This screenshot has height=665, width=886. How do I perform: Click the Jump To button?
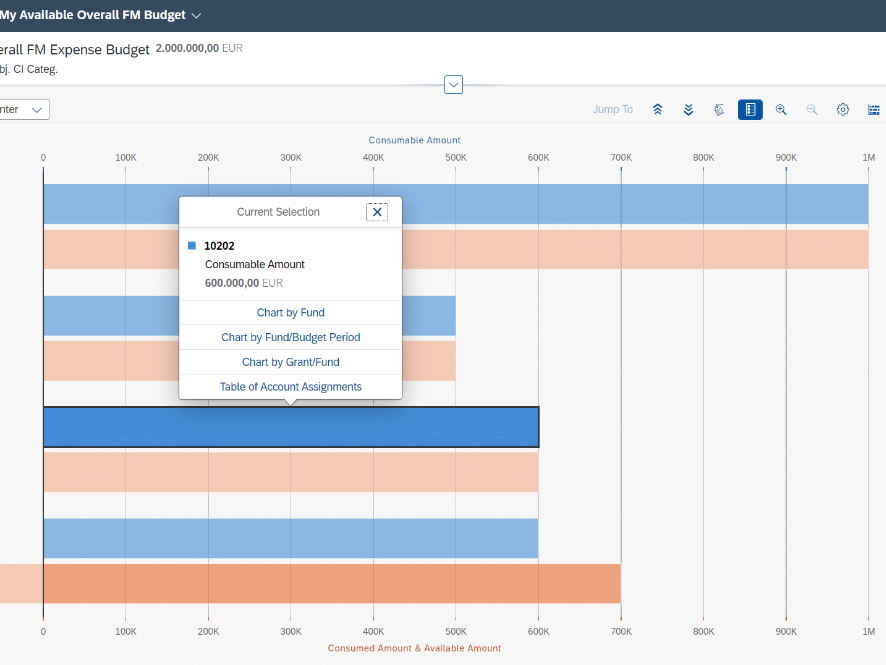612,110
